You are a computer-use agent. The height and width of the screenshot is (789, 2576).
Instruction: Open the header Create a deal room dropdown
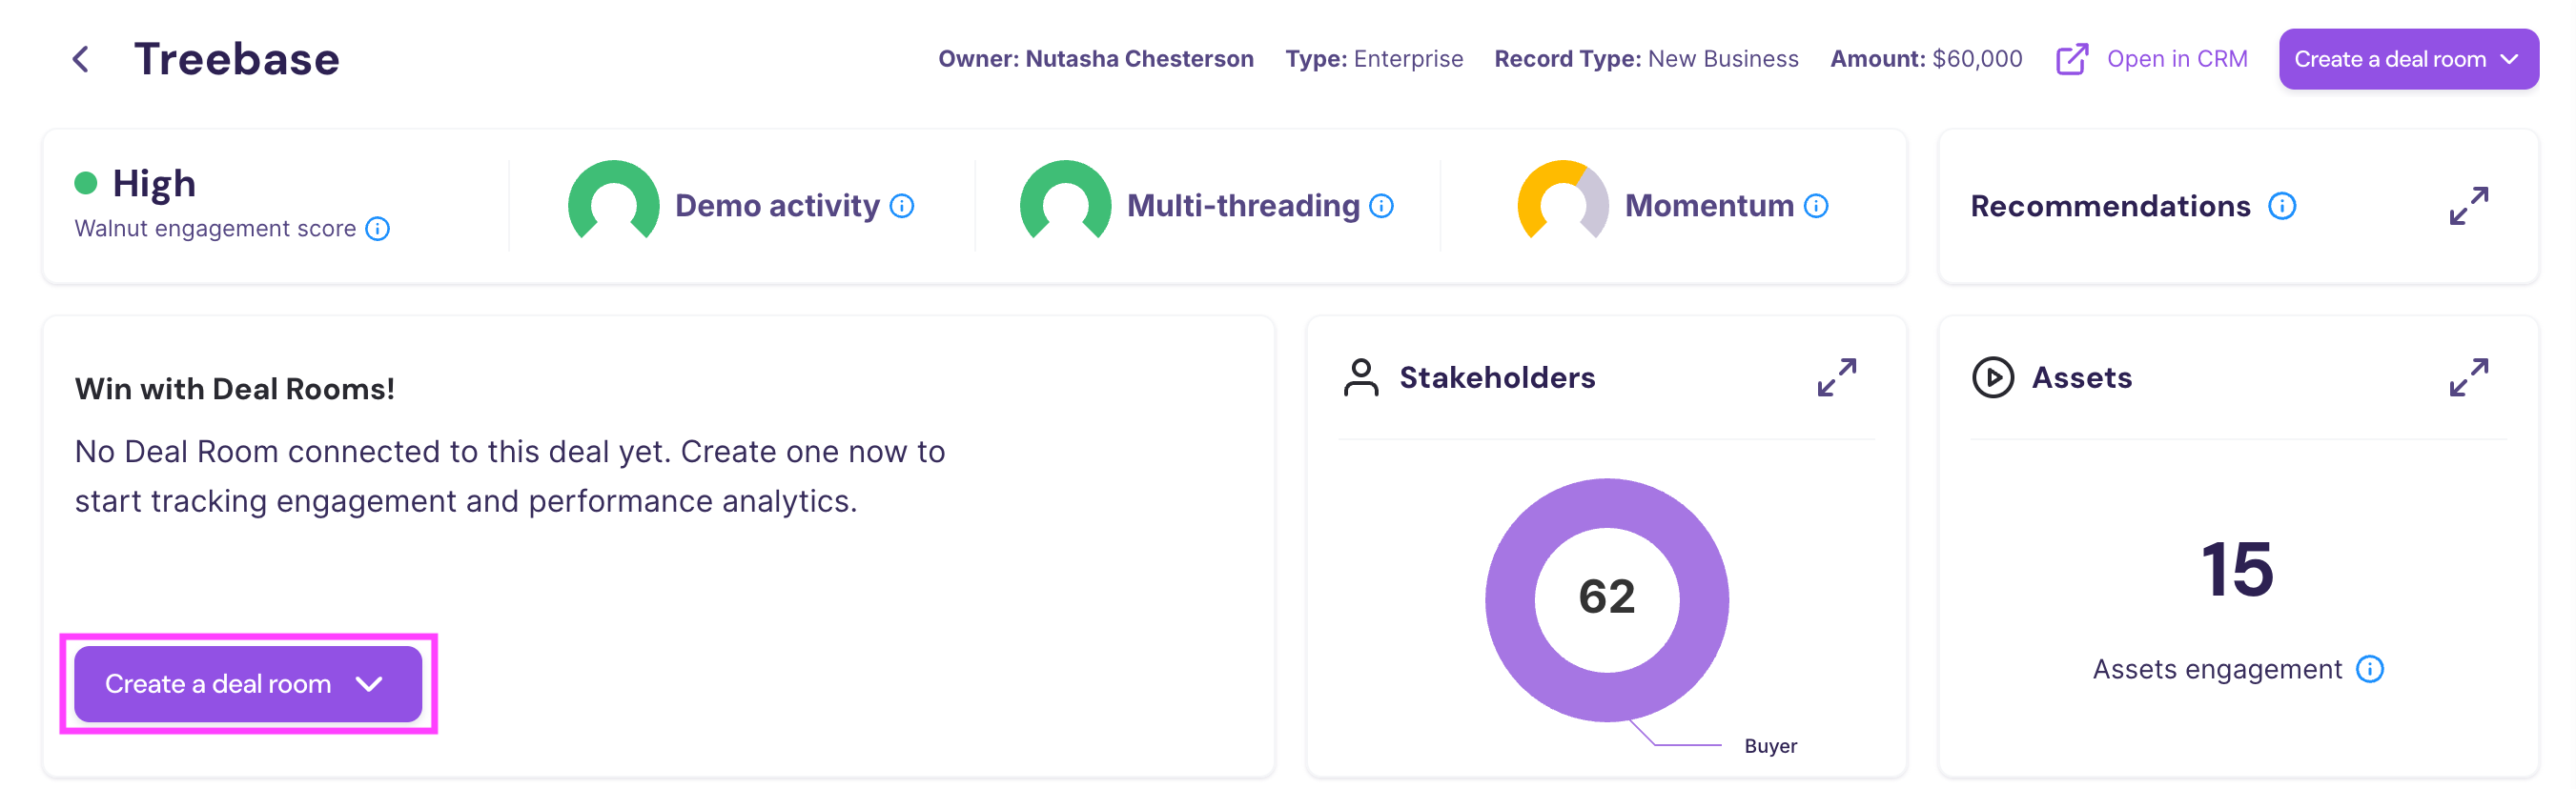(2408, 59)
